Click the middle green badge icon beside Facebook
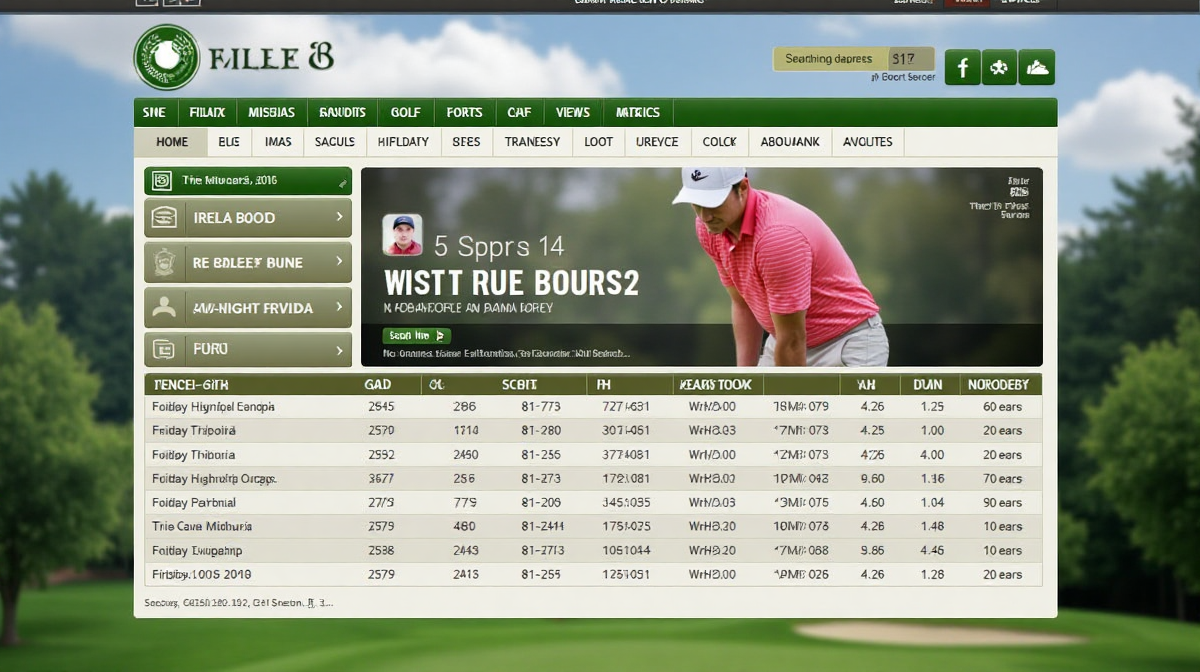The image size is (1200, 672). click(x=999, y=68)
